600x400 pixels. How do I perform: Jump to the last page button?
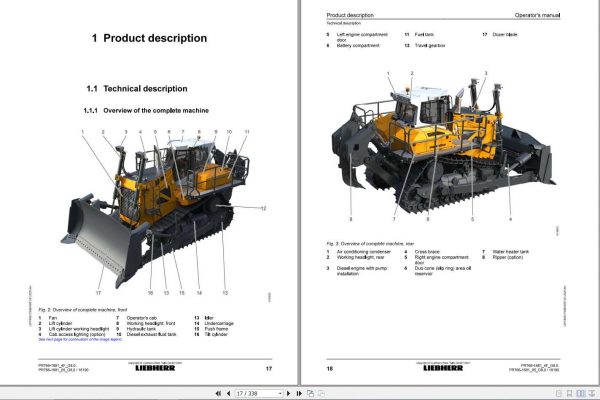[299, 393]
